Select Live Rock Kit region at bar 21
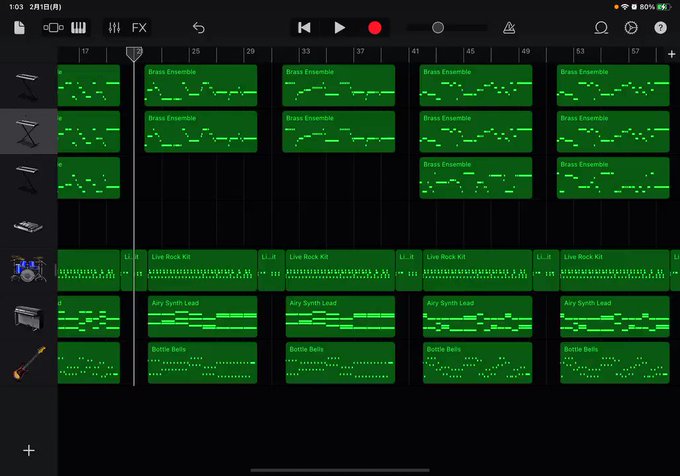 pos(203,271)
